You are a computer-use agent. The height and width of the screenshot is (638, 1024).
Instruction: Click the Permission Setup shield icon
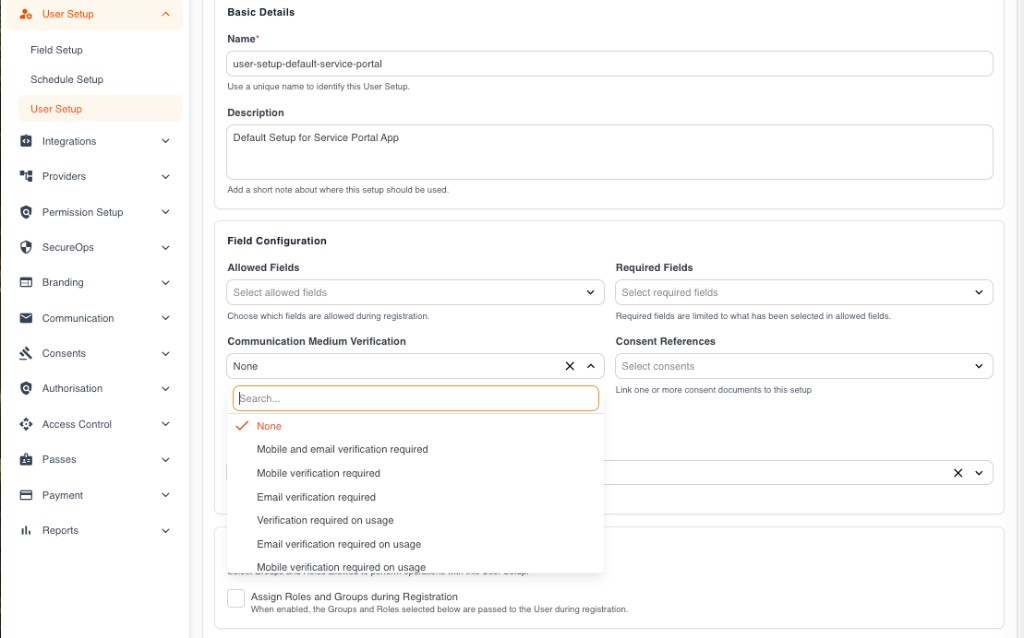25,212
